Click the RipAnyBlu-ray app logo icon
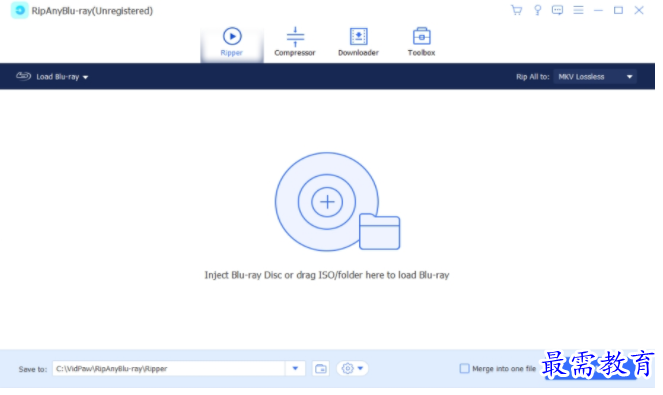This screenshot has height=395, width=663. coord(19,10)
